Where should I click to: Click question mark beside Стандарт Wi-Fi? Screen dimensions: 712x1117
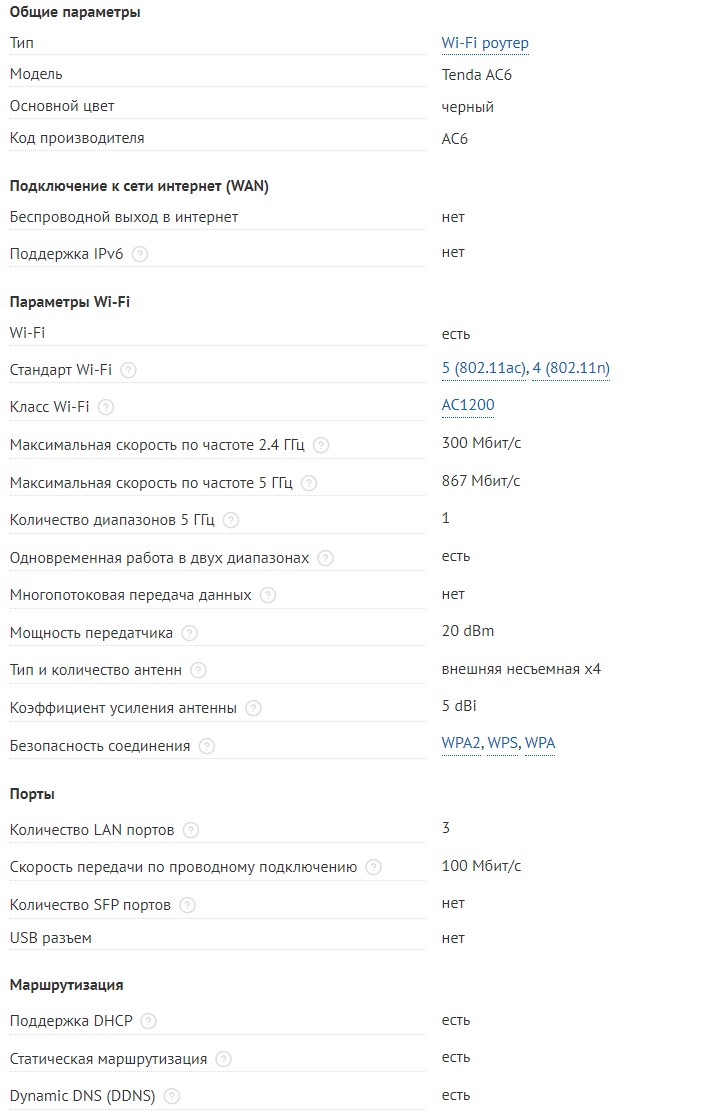click(x=128, y=370)
